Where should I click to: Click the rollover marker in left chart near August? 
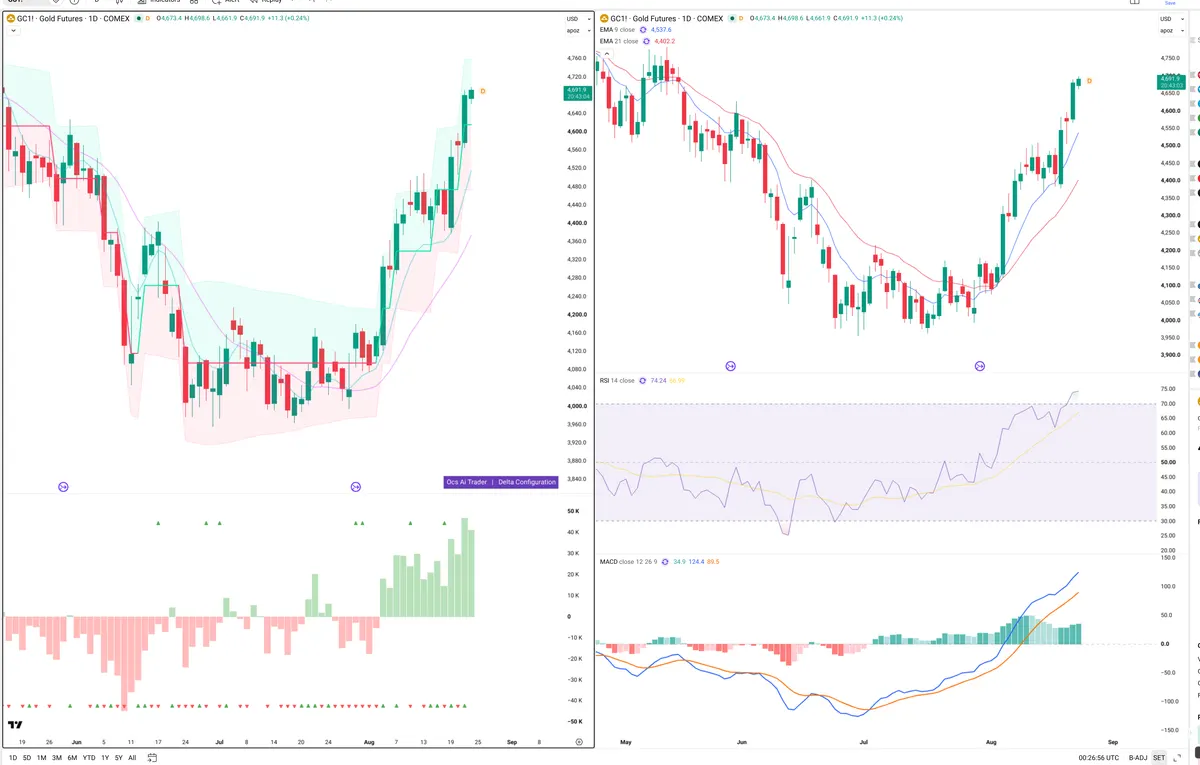355,487
